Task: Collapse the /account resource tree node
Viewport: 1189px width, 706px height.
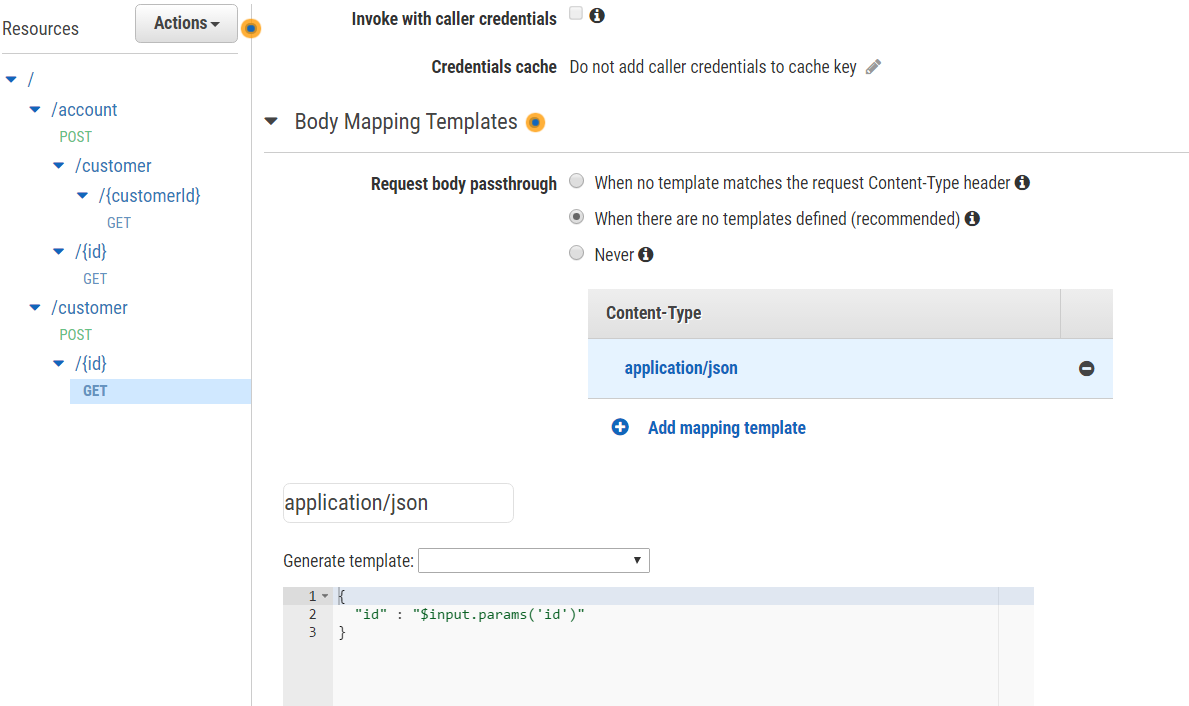Action: point(35,110)
